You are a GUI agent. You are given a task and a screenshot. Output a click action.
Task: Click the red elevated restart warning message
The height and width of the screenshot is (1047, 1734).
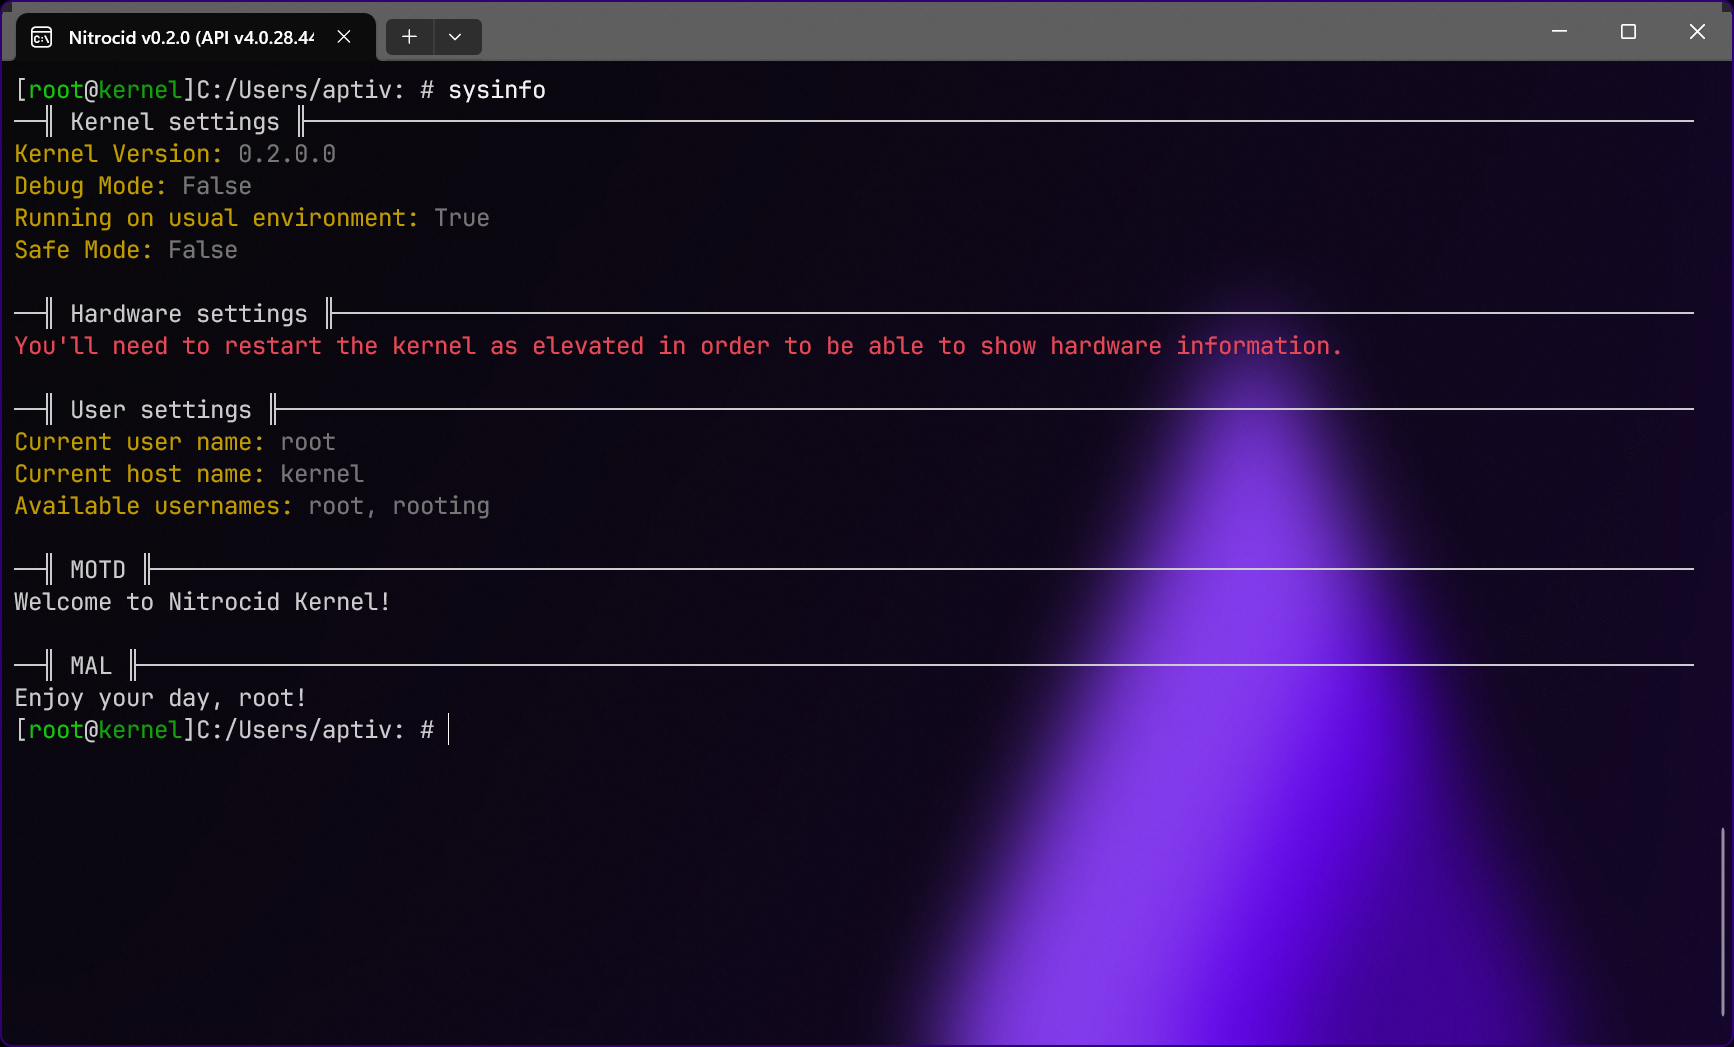[x=677, y=346]
